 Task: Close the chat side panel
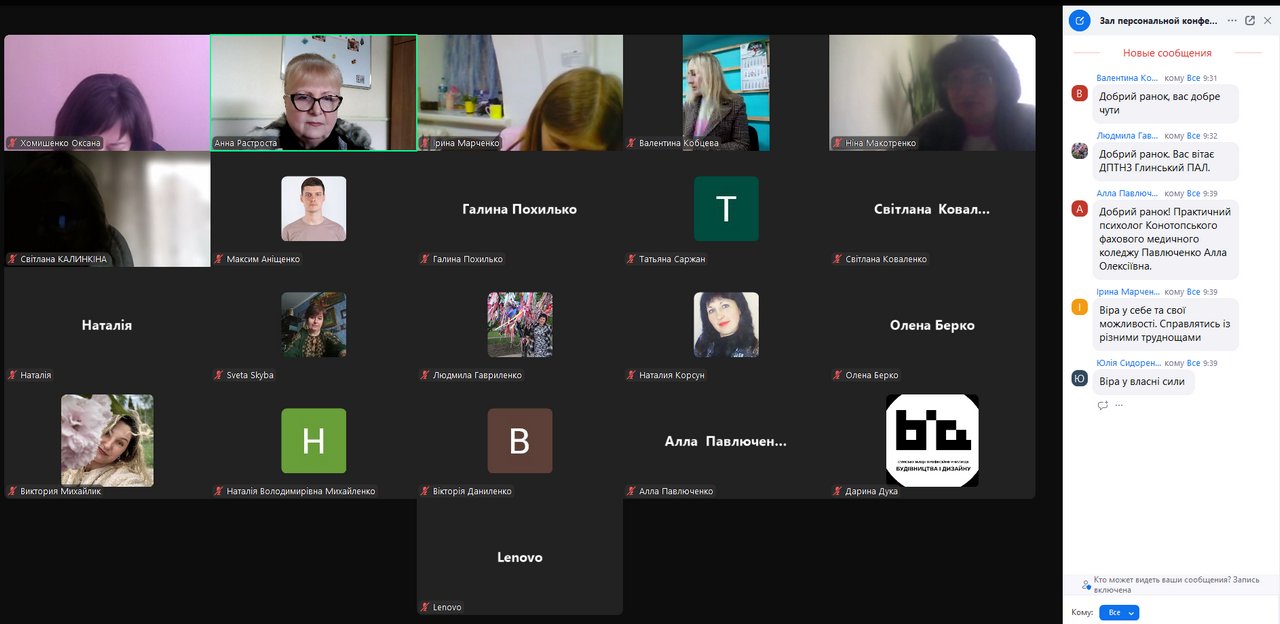[1267, 20]
